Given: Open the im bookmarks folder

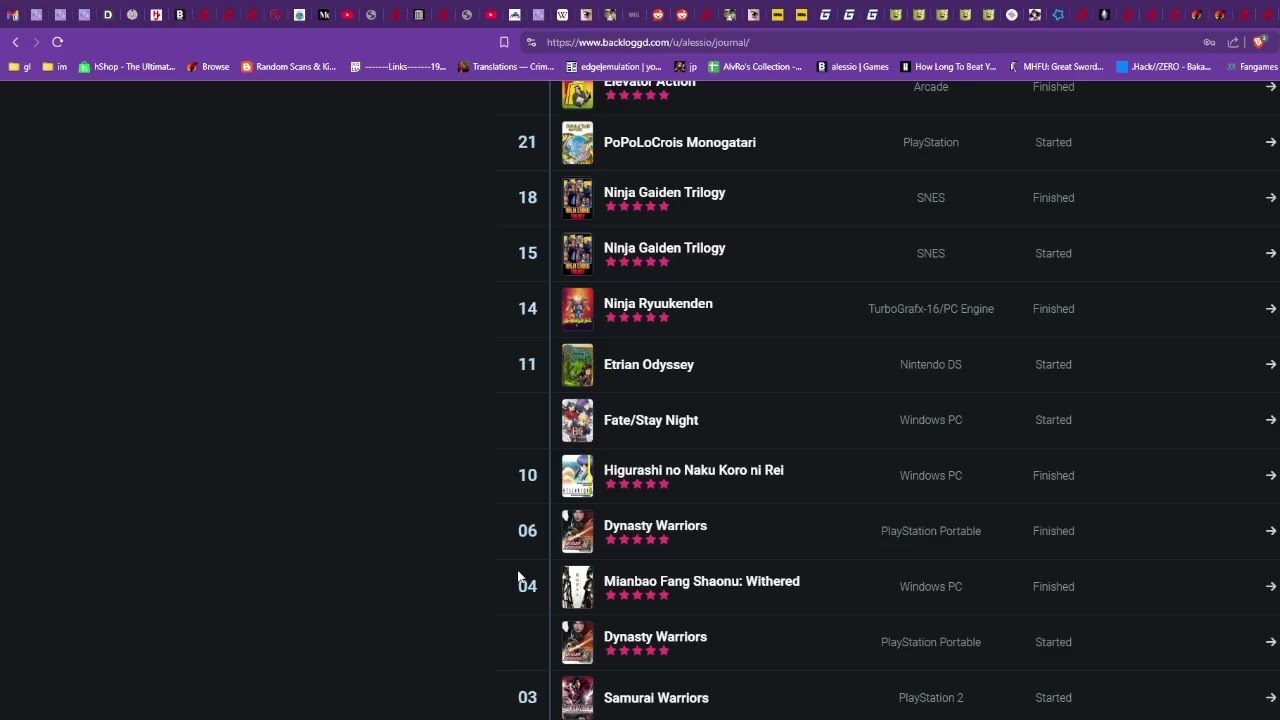Looking at the screenshot, I should 55,67.
